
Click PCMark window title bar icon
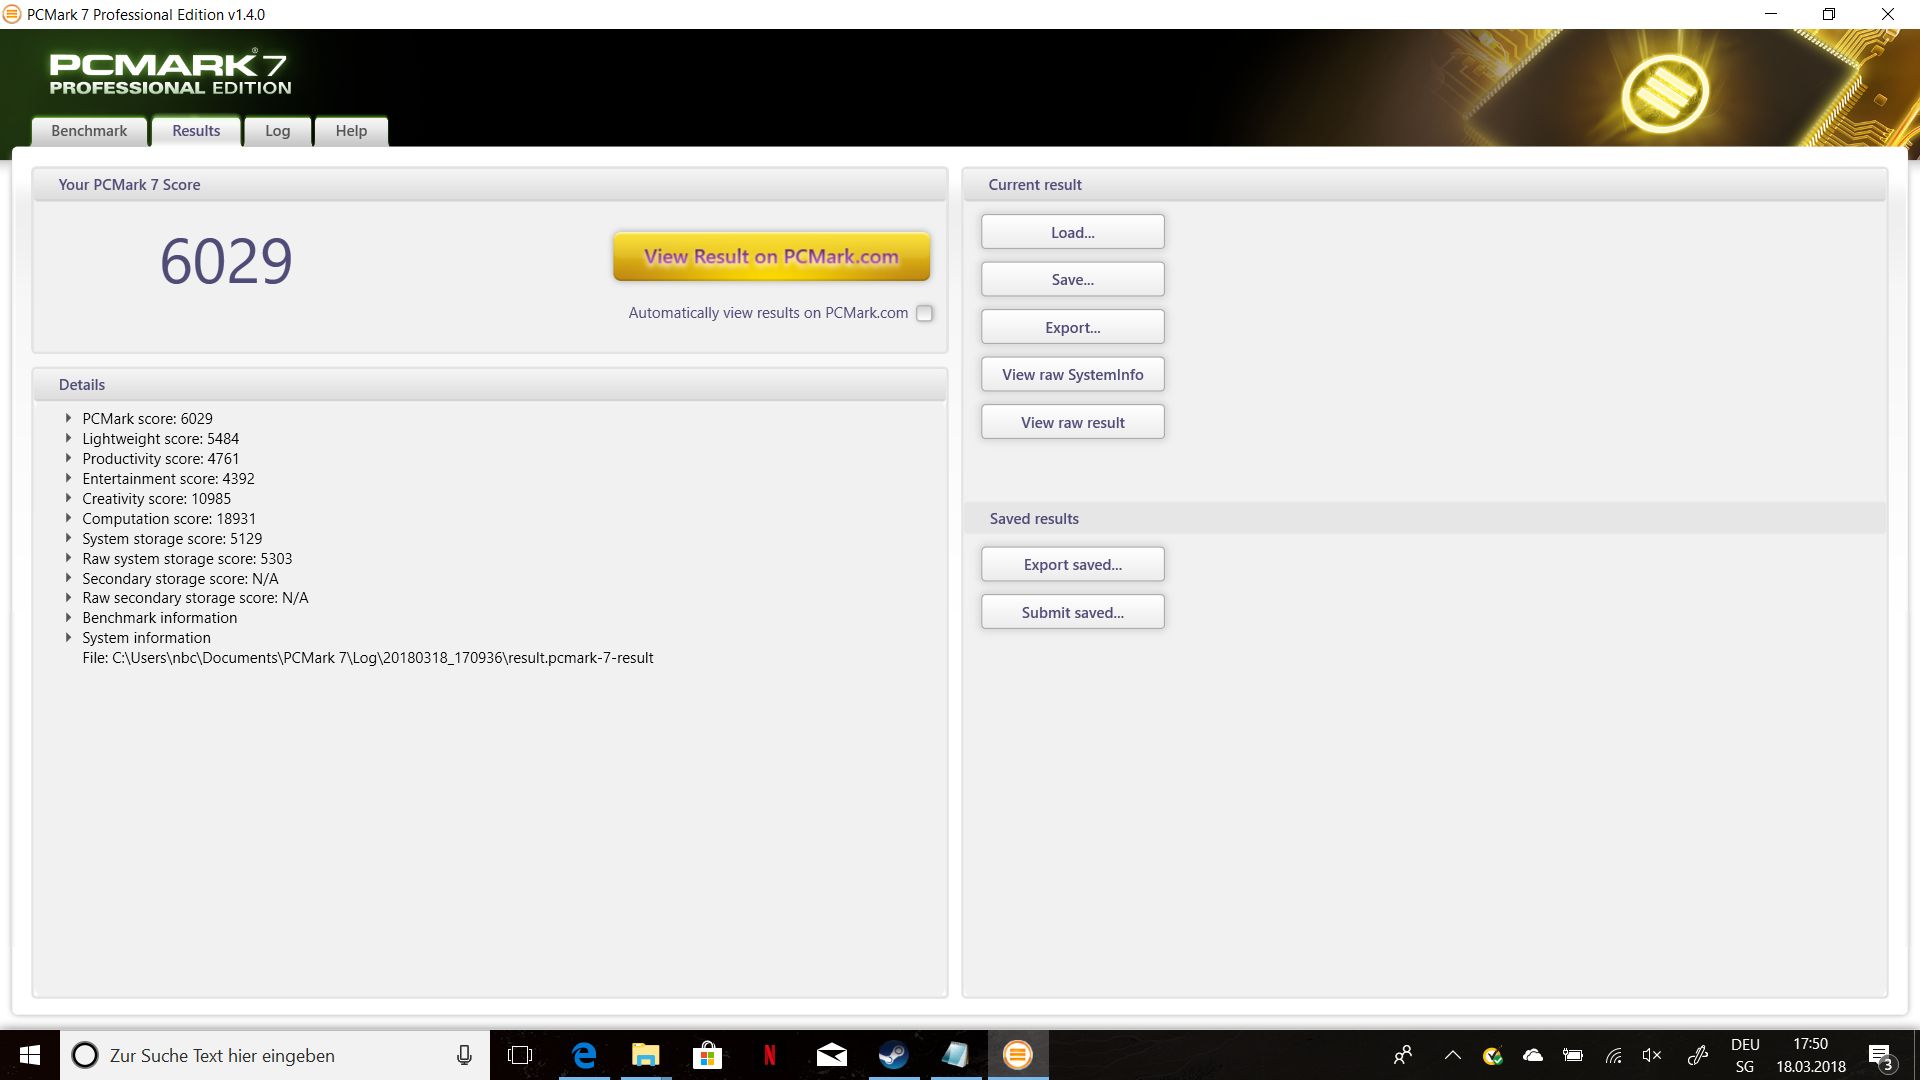point(12,14)
